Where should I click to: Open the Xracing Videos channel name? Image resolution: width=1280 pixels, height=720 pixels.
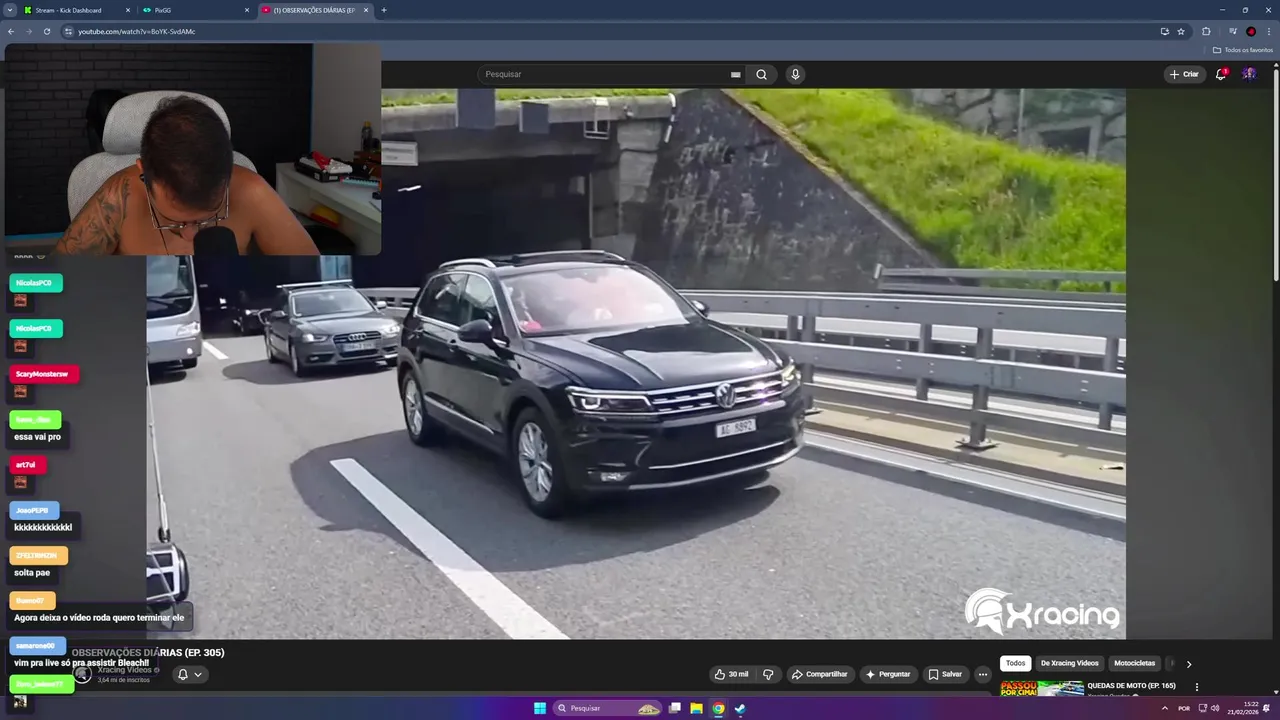[x=126, y=669]
